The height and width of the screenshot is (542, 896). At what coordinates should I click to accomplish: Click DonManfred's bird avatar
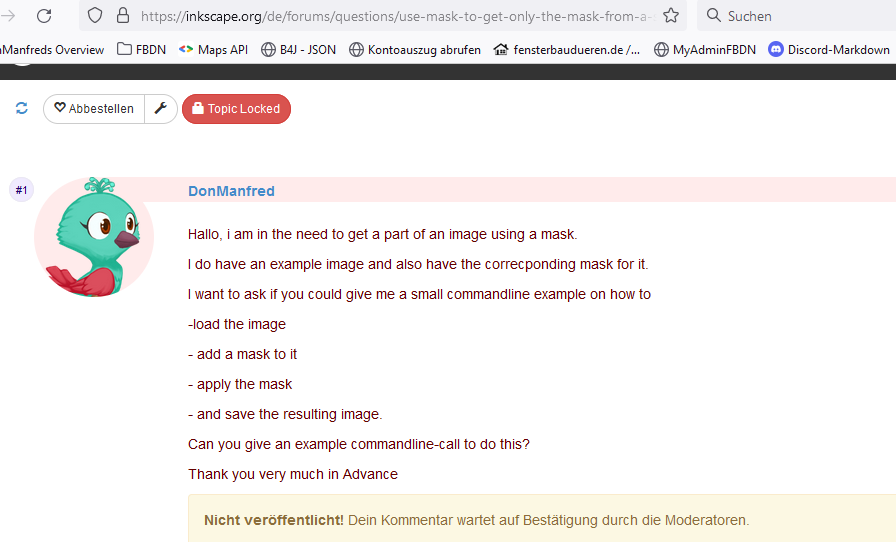[x=93, y=238]
